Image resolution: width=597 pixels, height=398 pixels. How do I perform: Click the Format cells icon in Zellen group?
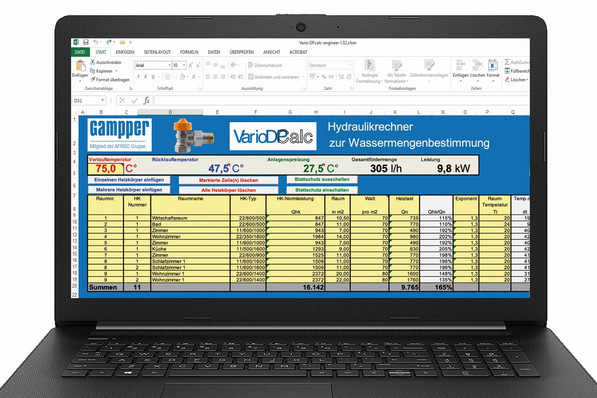493,66
